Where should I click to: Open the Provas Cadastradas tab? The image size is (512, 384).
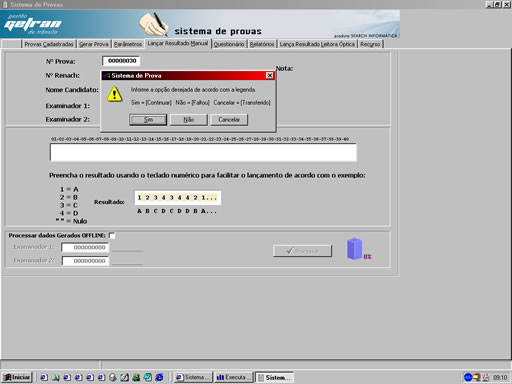[49, 44]
